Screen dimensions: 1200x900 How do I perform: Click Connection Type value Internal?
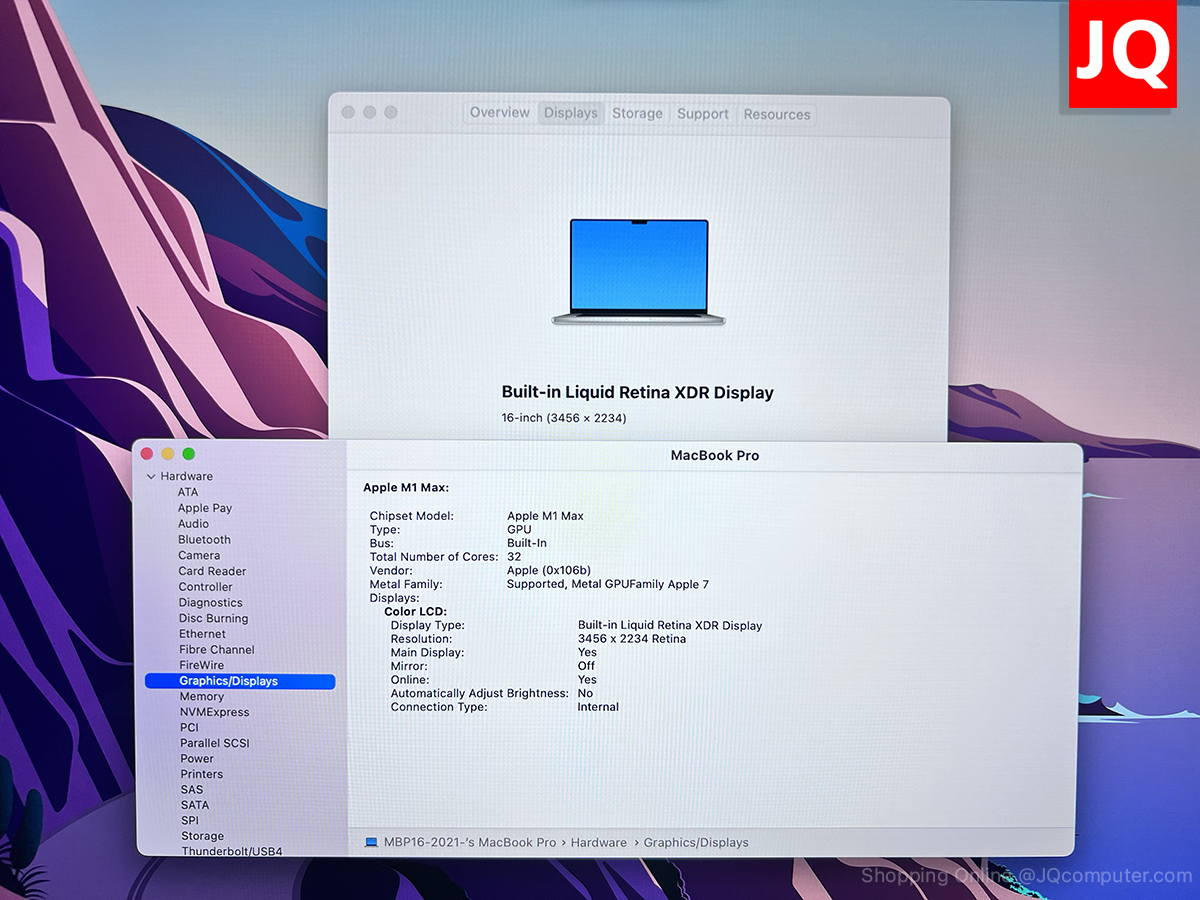[x=598, y=707]
